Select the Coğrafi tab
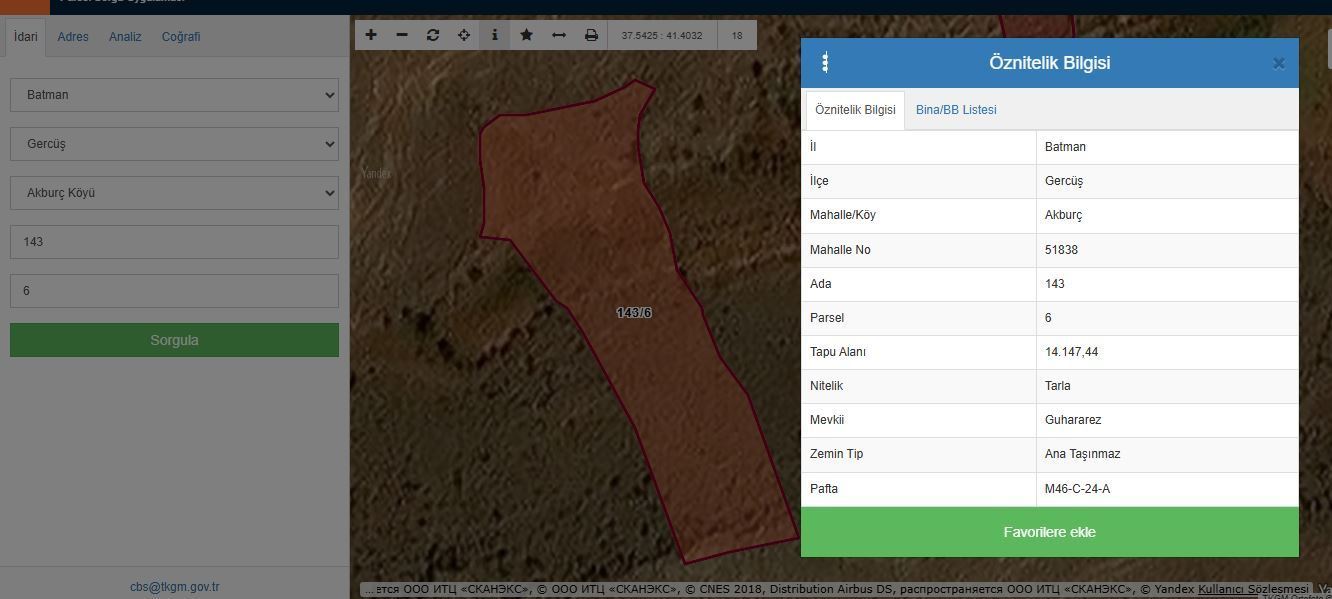 181,37
